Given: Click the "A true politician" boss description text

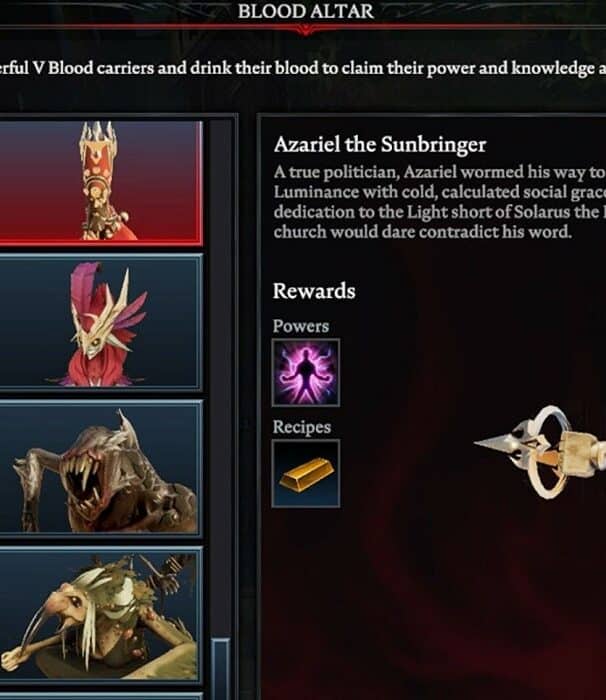Looking at the screenshot, I should [x=440, y=202].
